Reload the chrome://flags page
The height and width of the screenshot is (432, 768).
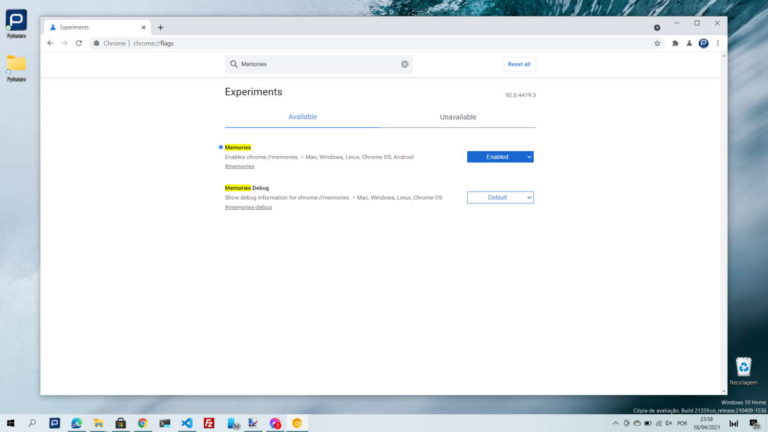pos(78,43)
